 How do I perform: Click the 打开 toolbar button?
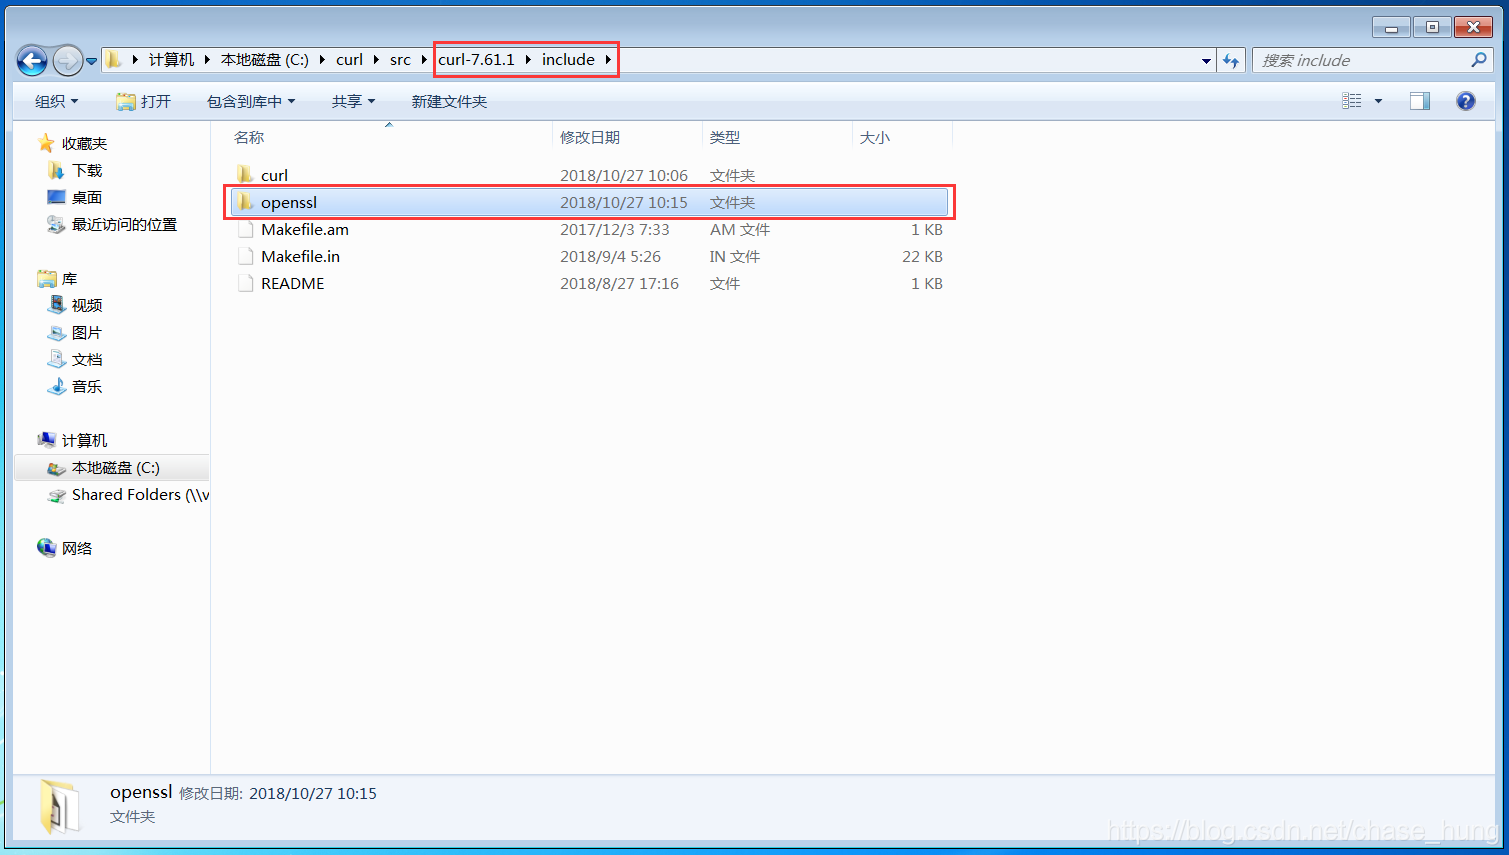tap(143, 101)
